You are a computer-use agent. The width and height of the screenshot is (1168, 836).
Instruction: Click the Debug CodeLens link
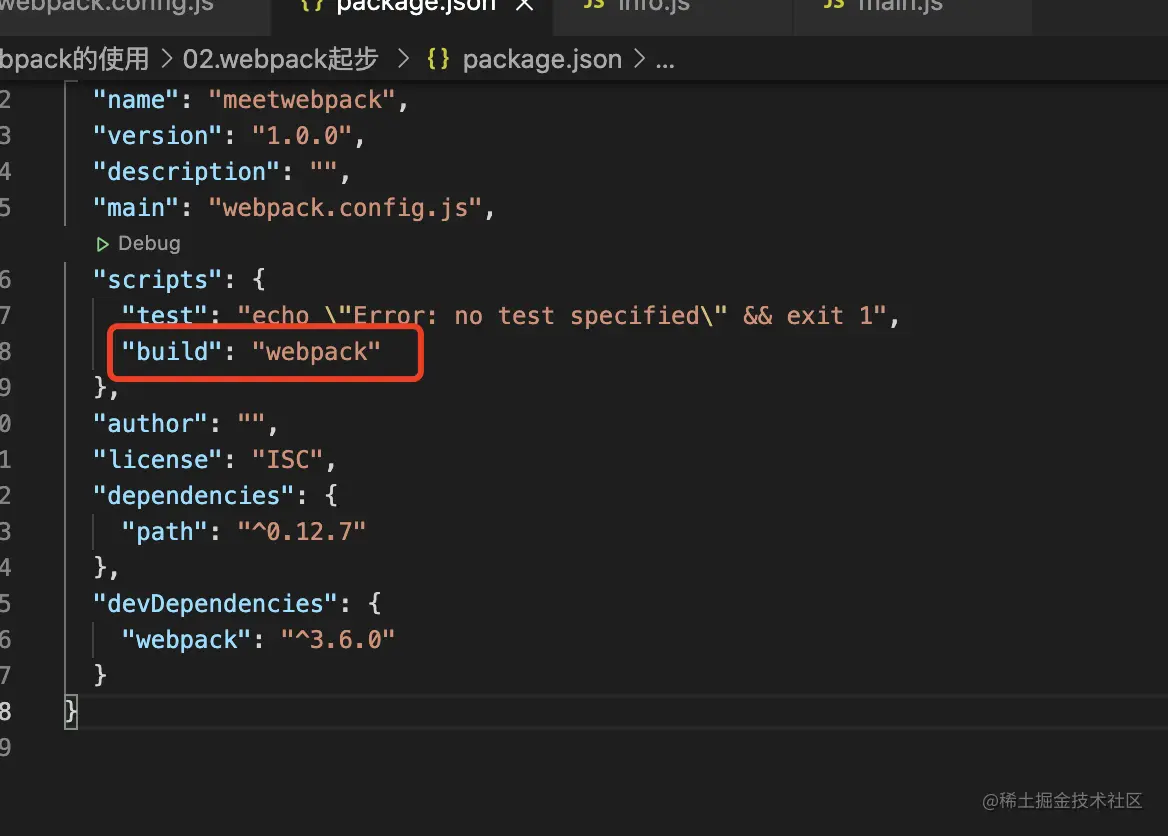[149, 244]
